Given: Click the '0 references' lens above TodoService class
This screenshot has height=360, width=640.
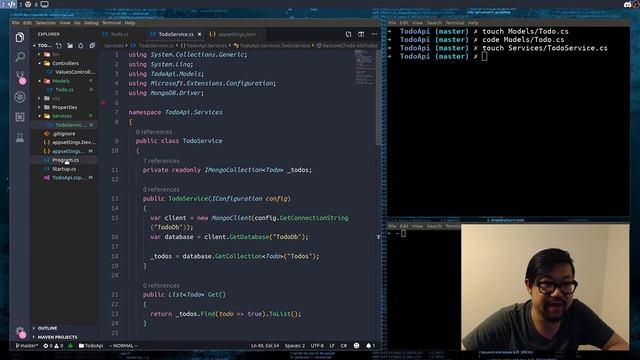Looking at the screenshot, I should (x=154, y=132).
